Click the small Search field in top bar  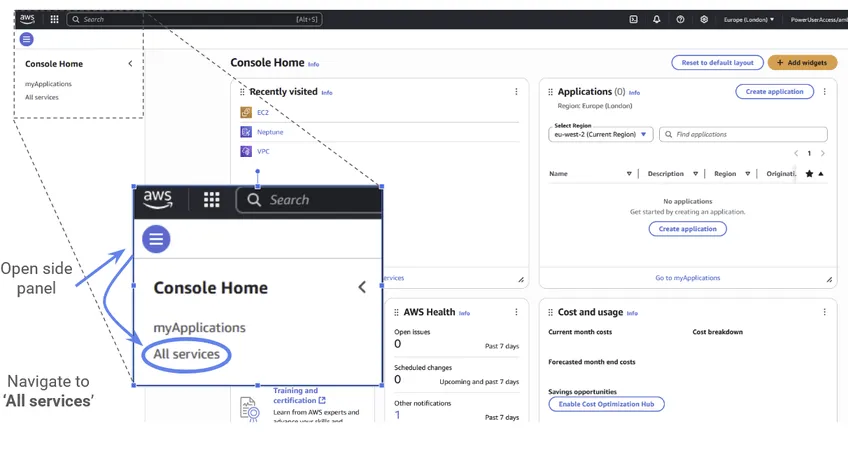tap(195, 19)
